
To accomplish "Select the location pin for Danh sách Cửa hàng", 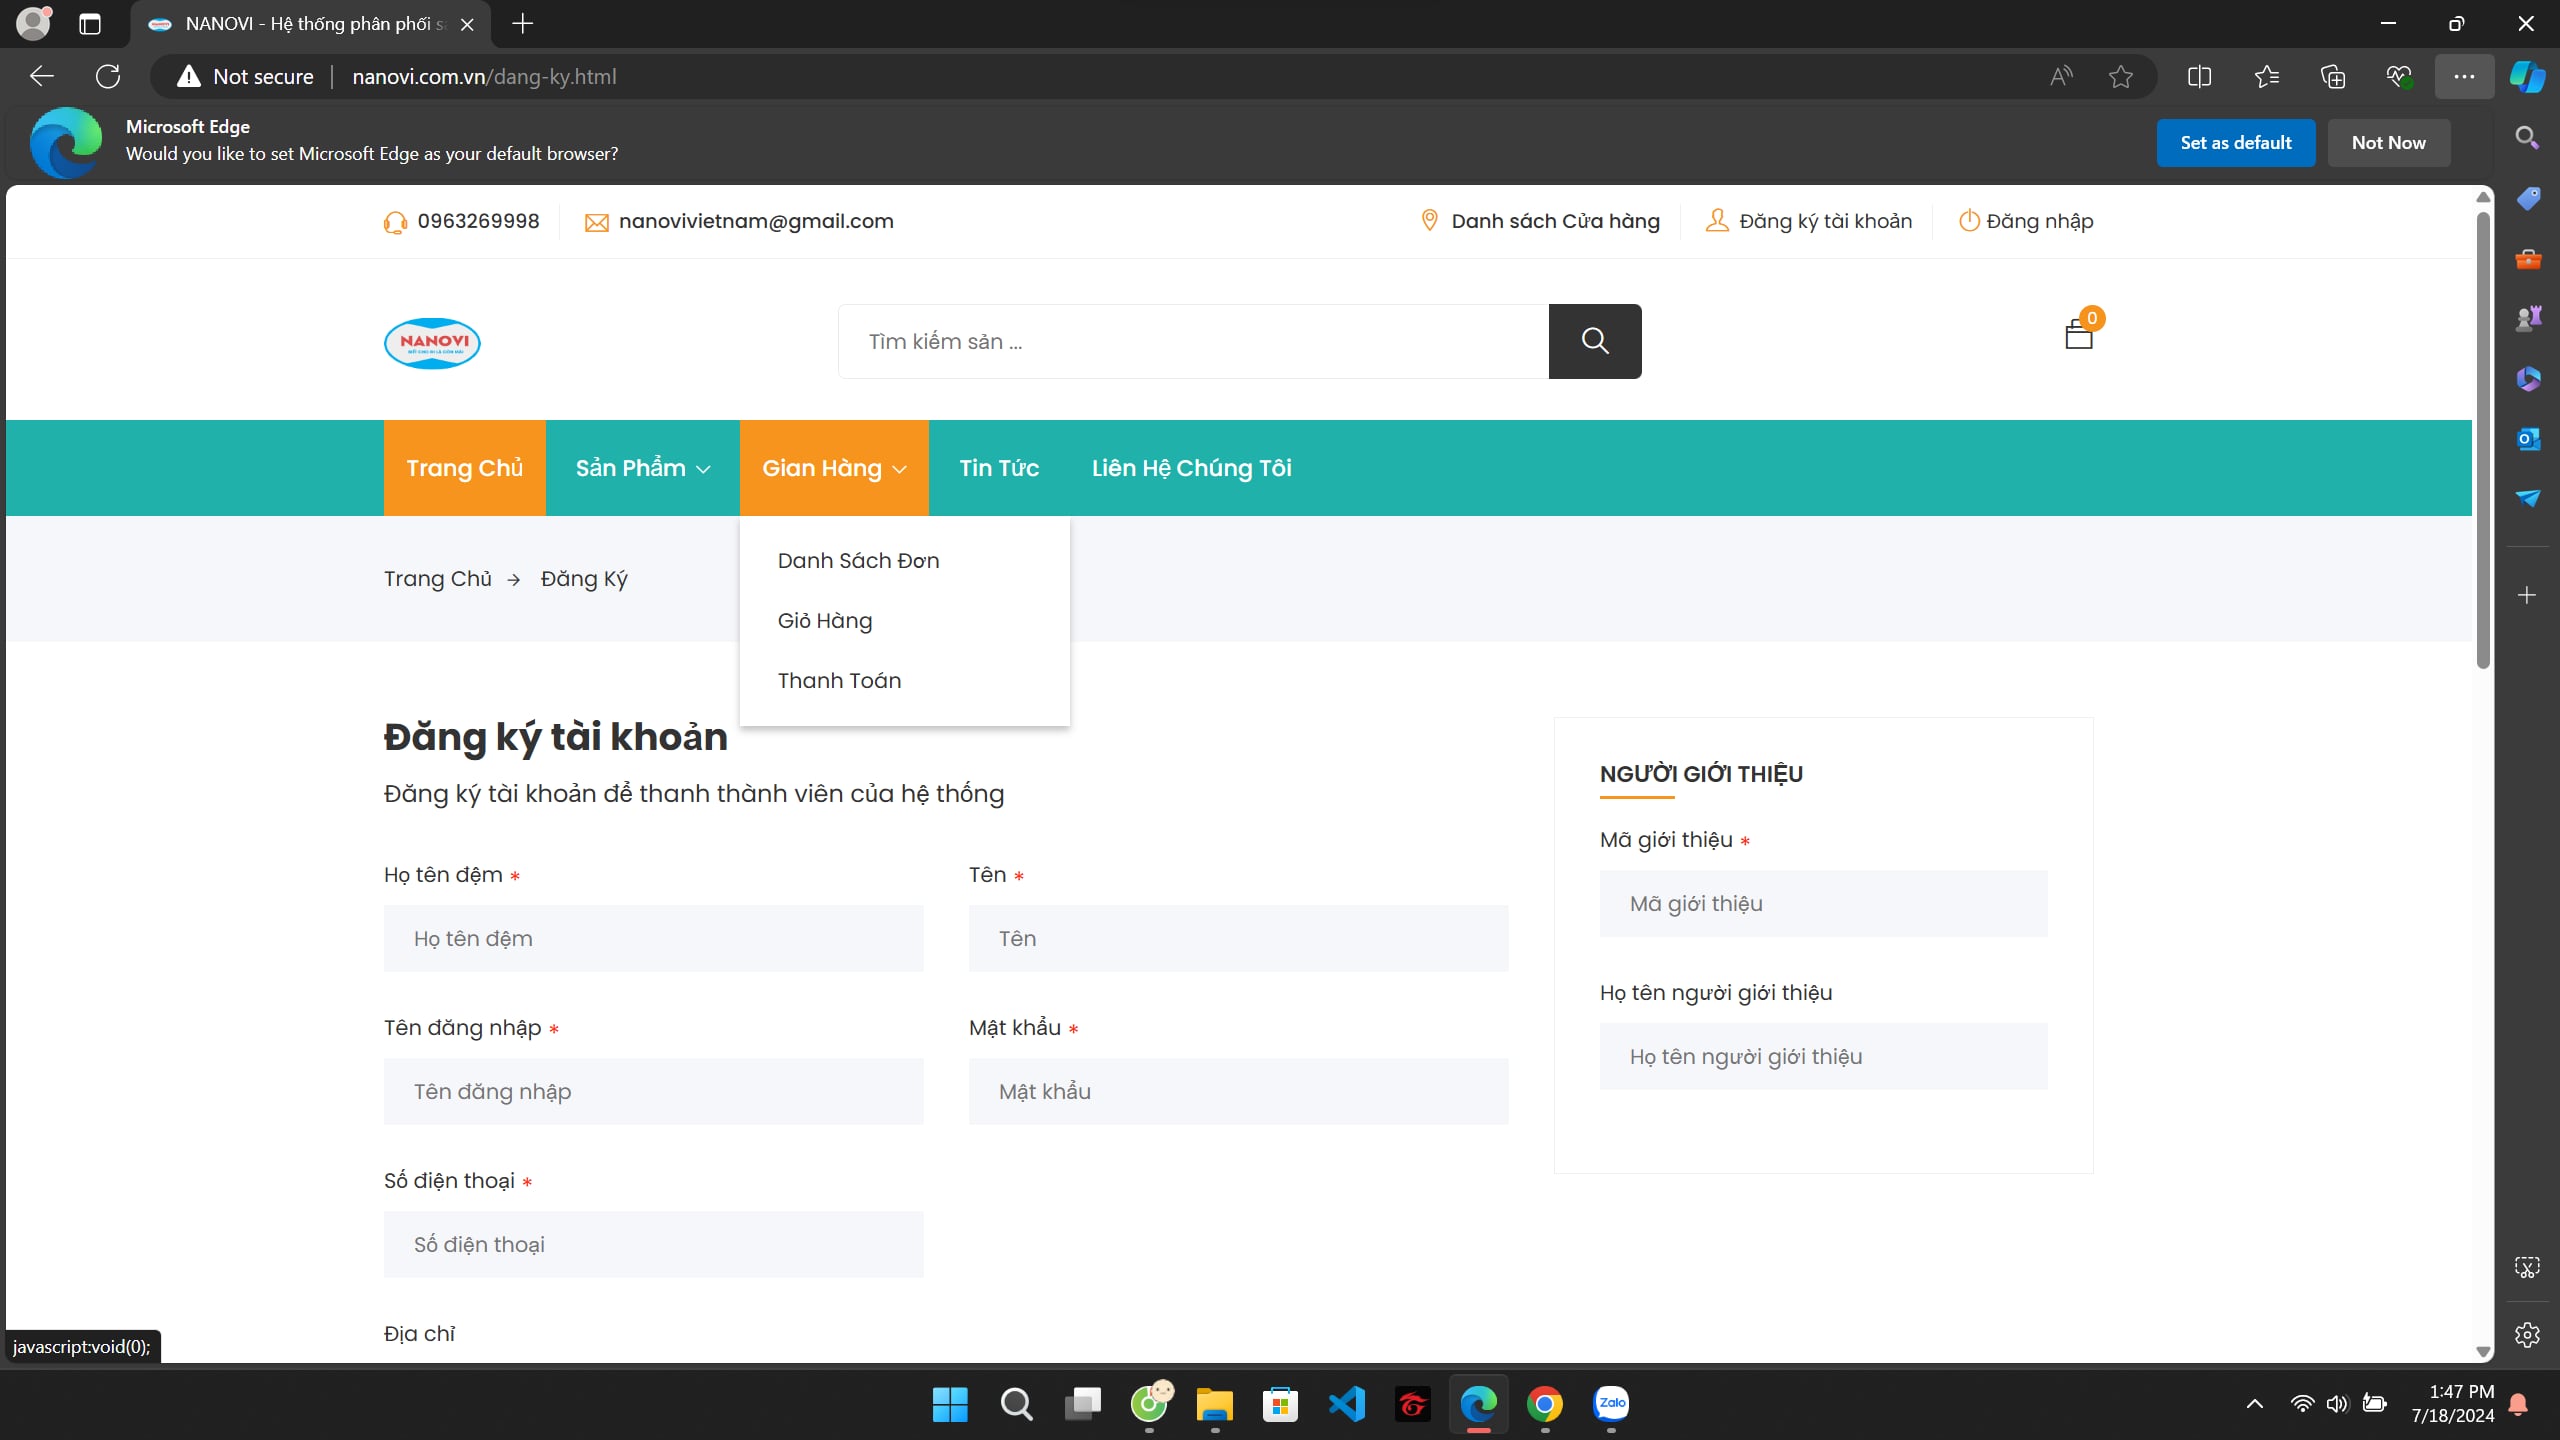I will pyautogui.click(x=1427, y=220).
